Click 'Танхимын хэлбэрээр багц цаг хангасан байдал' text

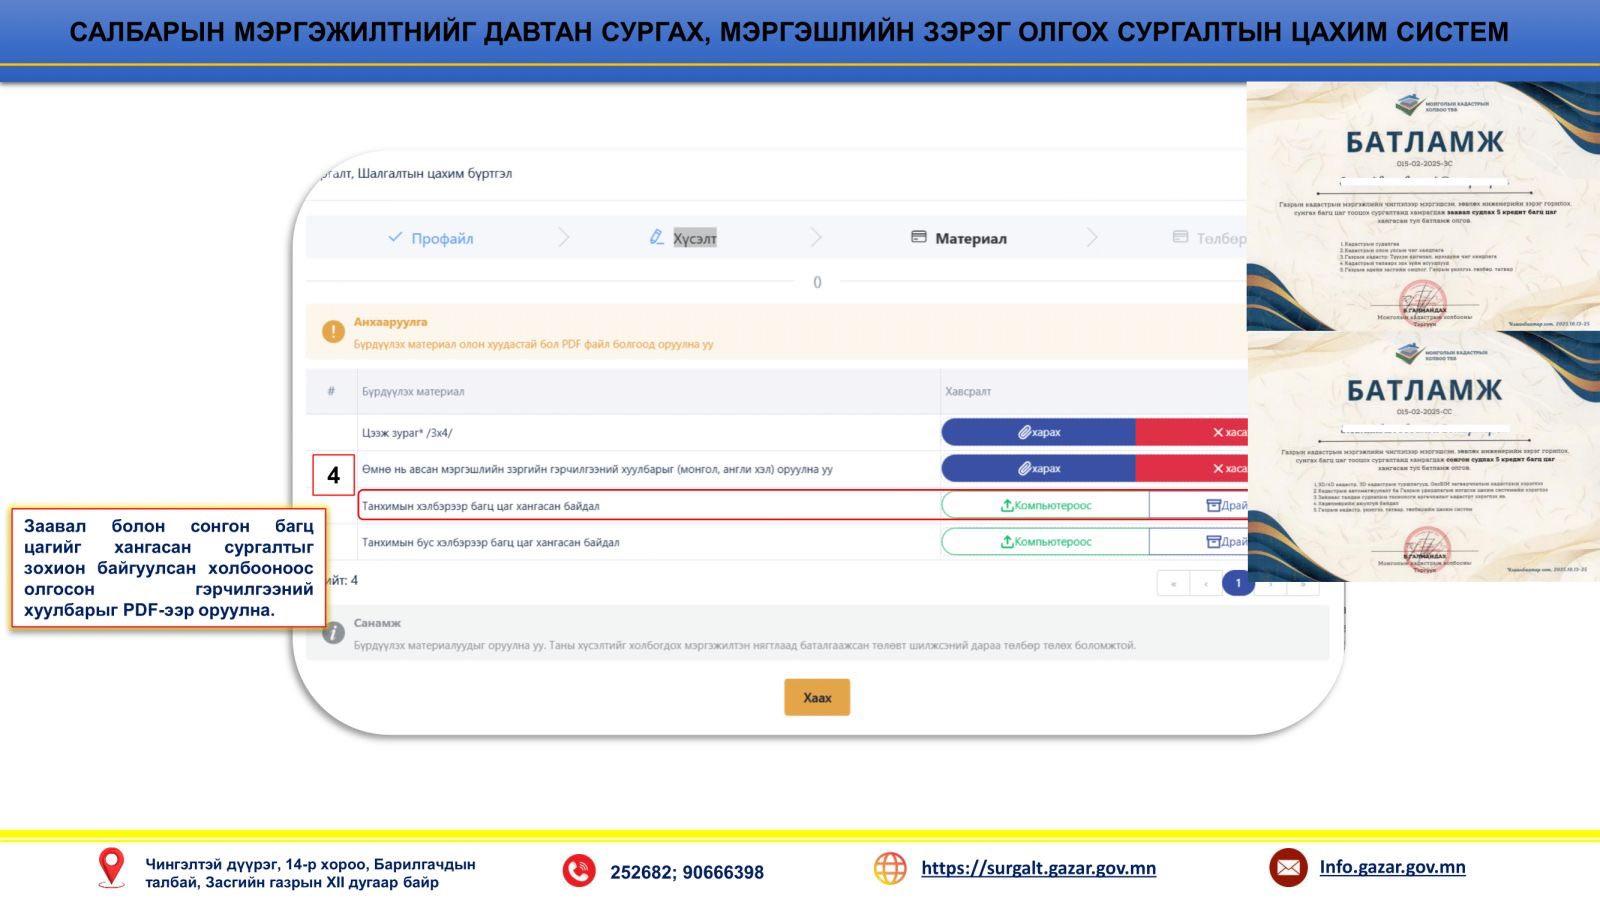click(480, 506)
